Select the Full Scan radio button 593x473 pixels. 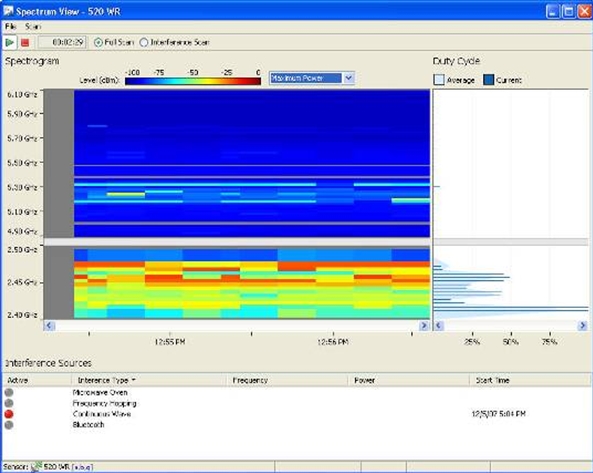[98, 42]
